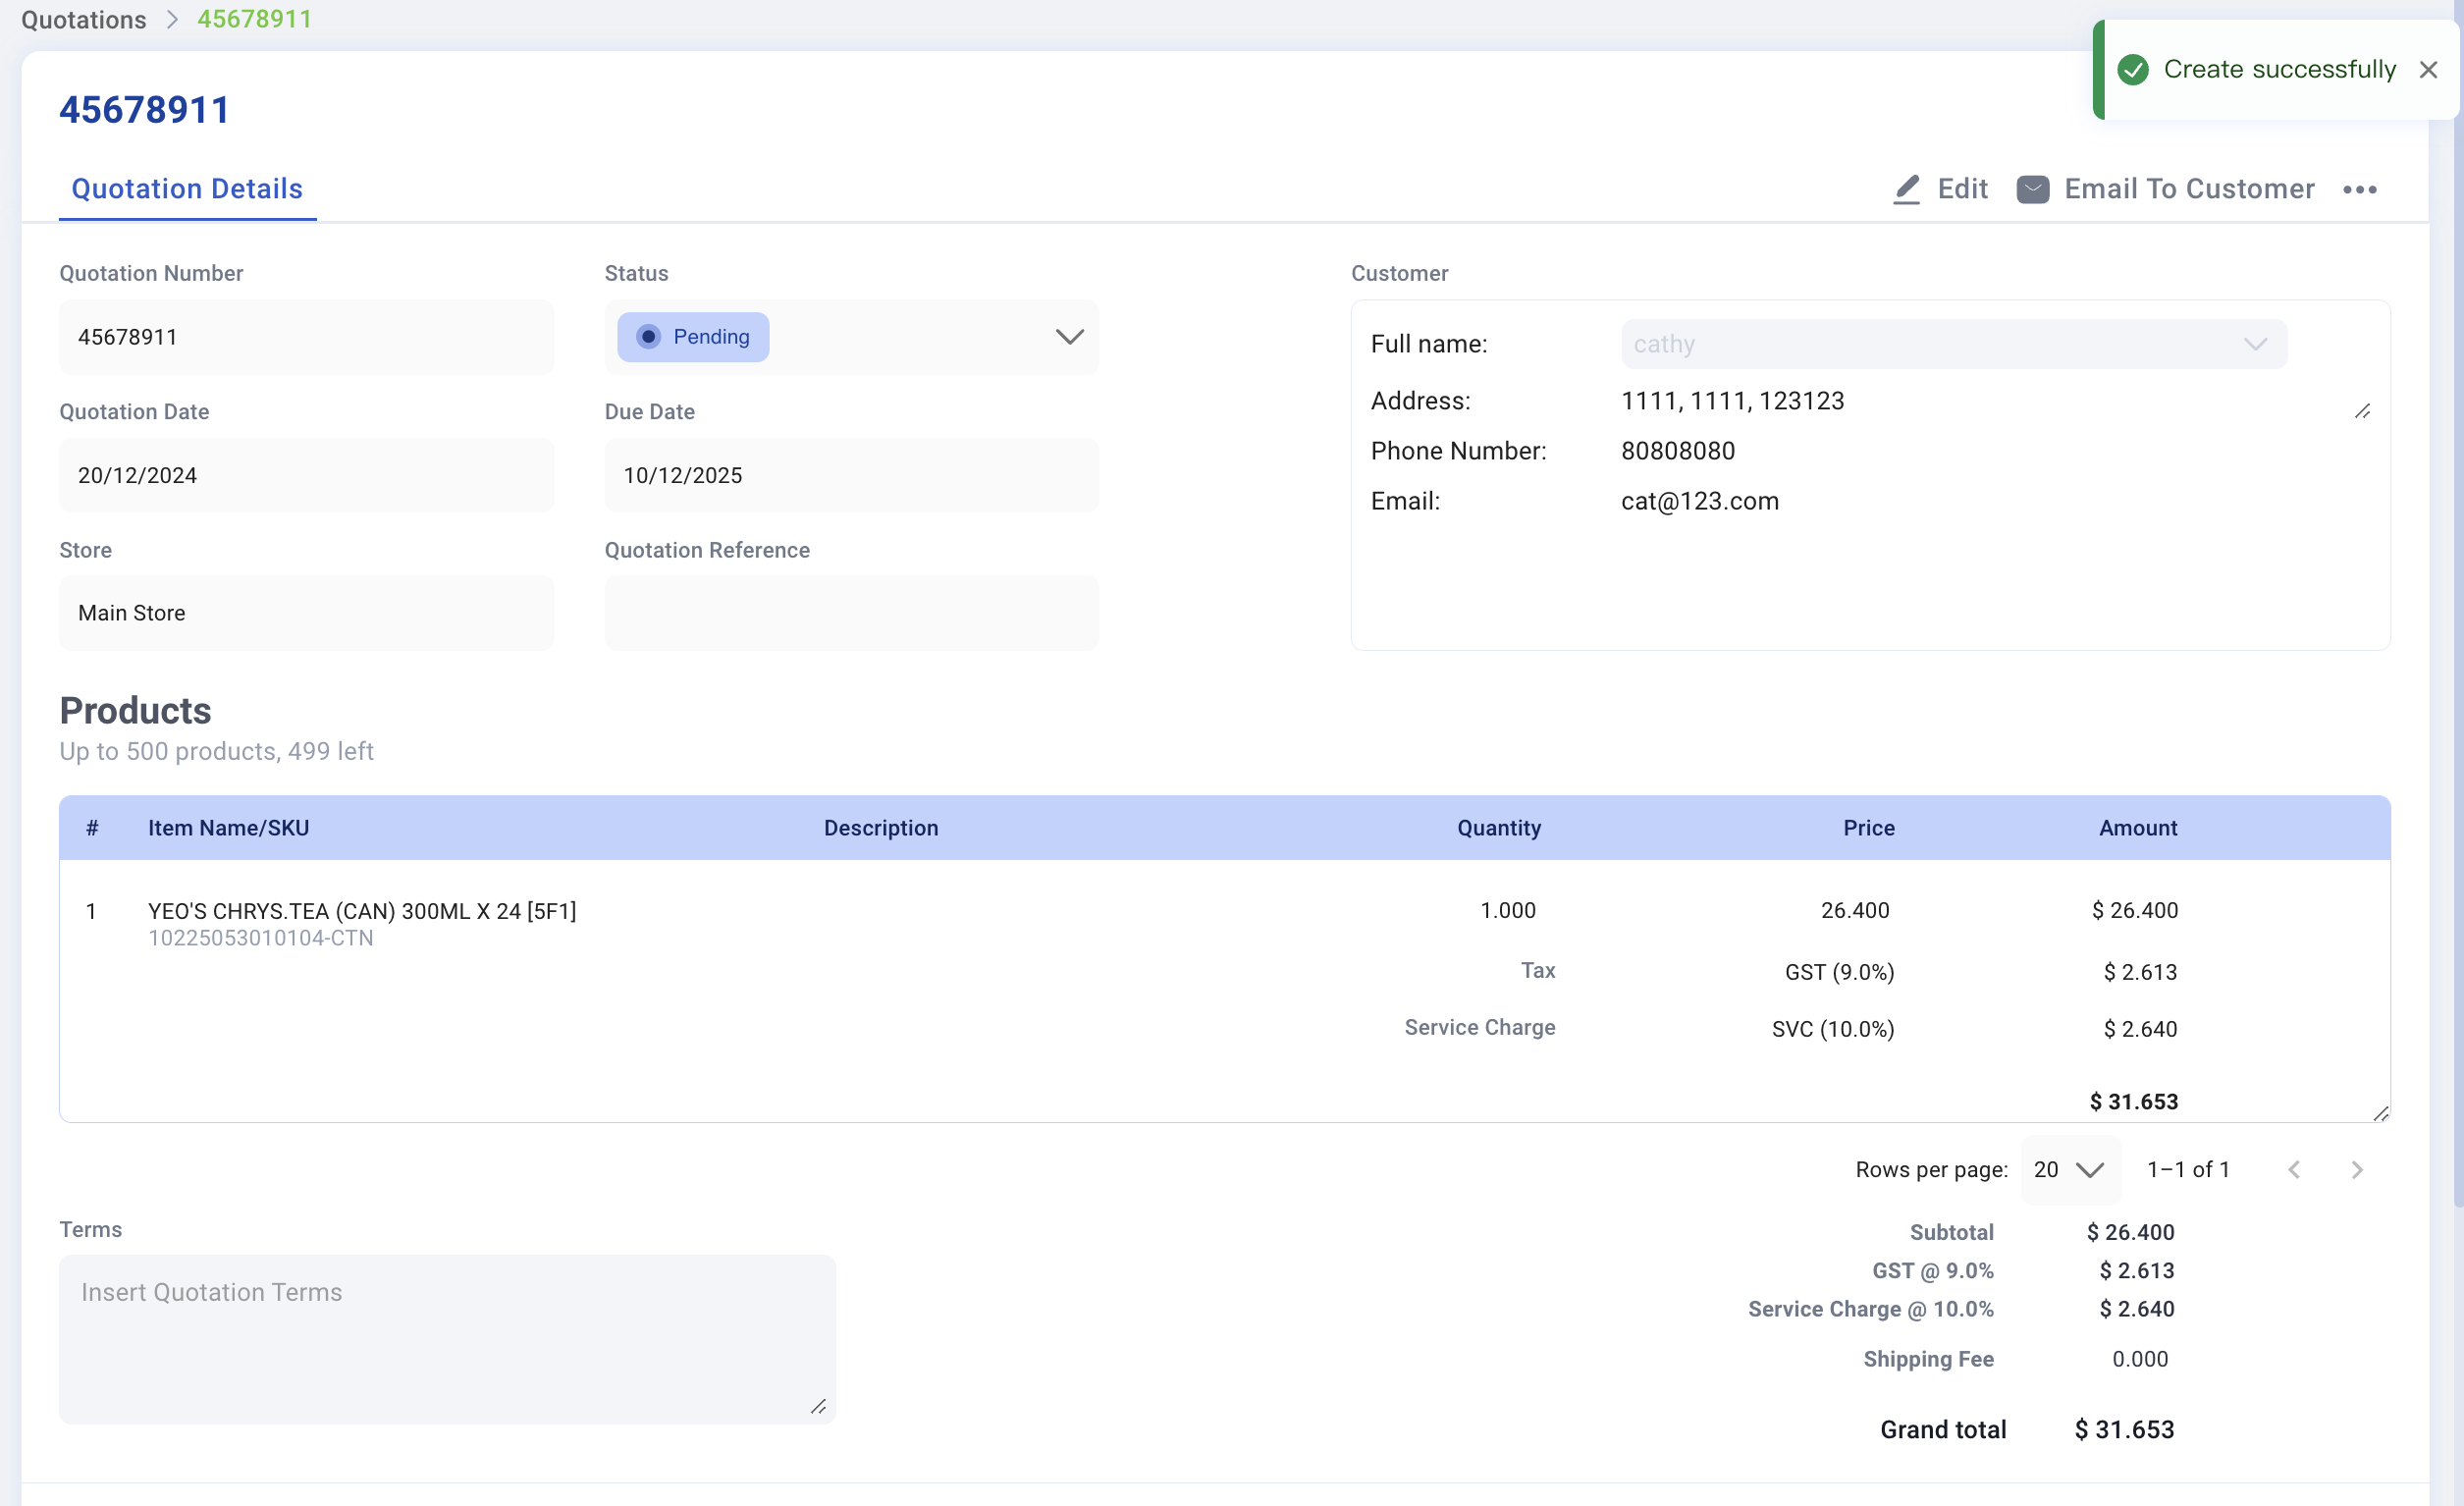2464x1506 pixels.
Task: Expand the Status dropdown chevron
Action: pyautogui.click(x=1069, y=337)
